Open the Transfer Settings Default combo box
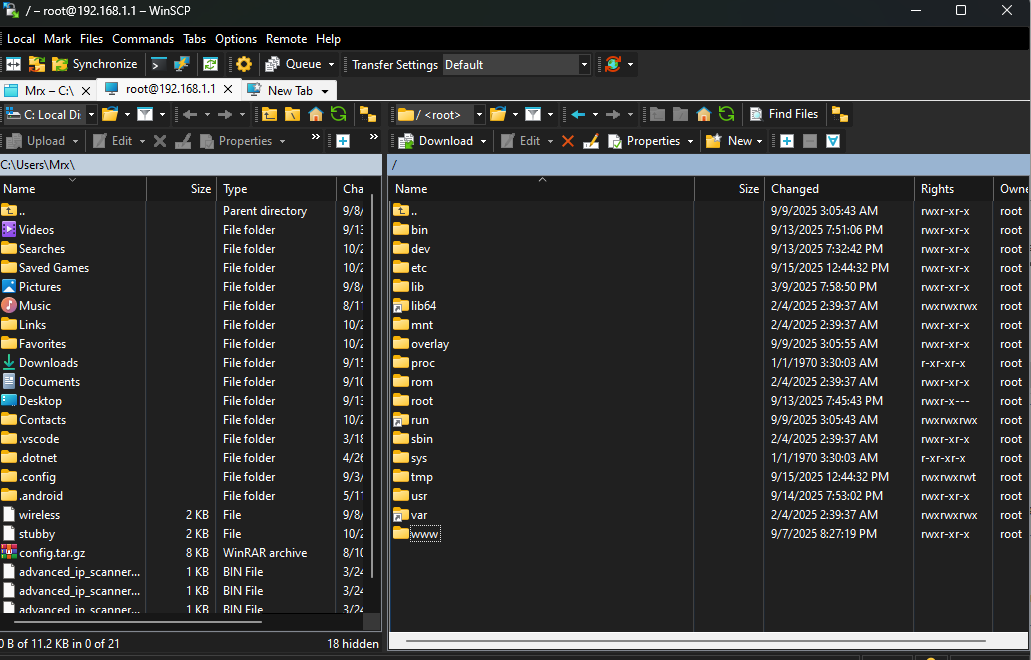The image size is (1031, 660). pyautogui.click(x=516, y=64)
